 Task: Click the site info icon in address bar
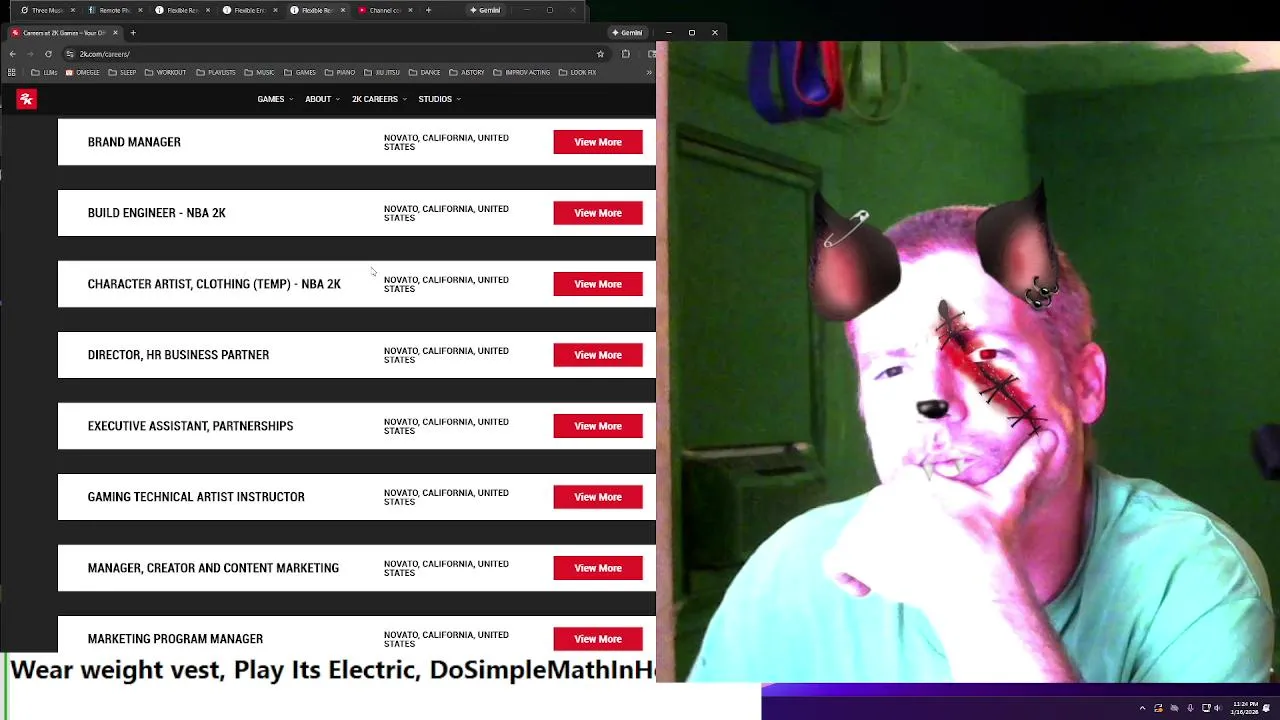pyautogui.click(x=70, y=54)
